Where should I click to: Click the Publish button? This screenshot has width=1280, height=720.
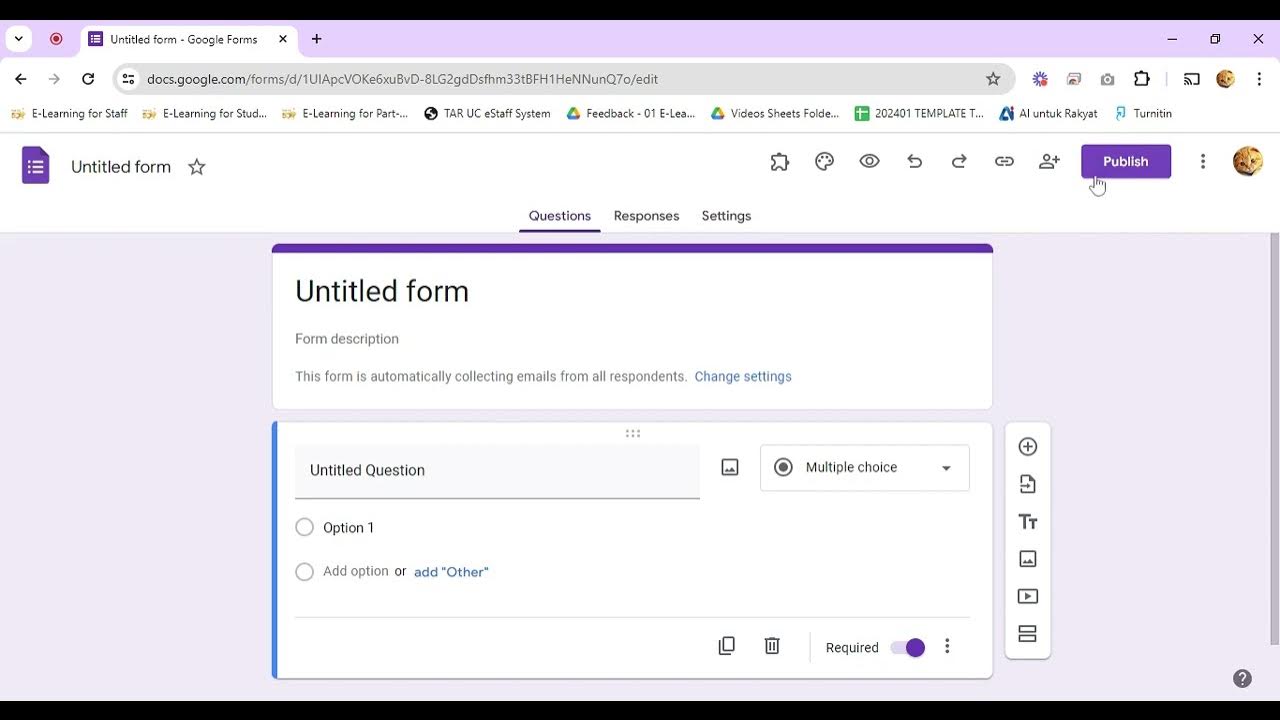tap(1125, 162)
